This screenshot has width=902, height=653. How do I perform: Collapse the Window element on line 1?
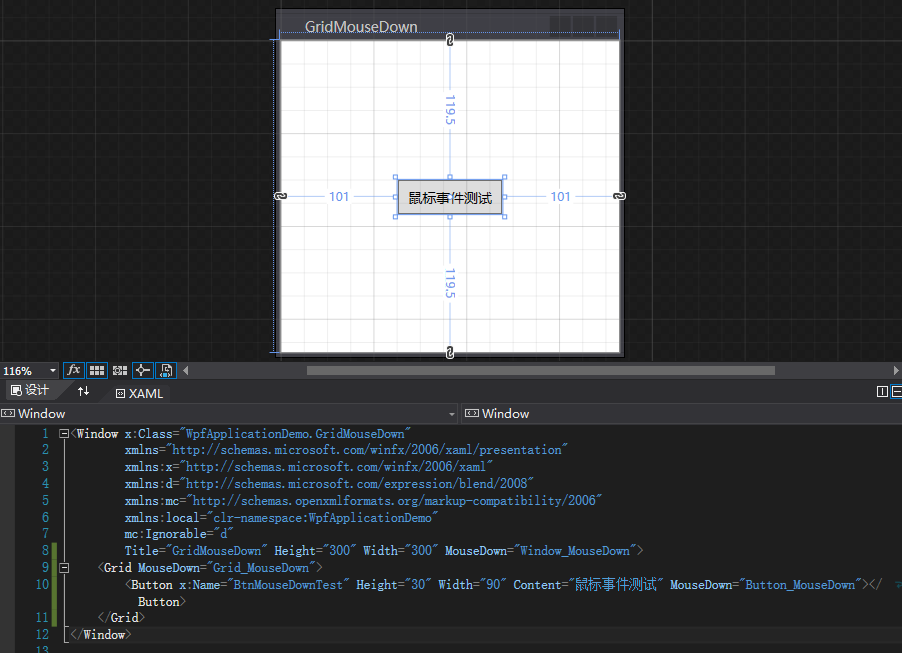[64, 434]
